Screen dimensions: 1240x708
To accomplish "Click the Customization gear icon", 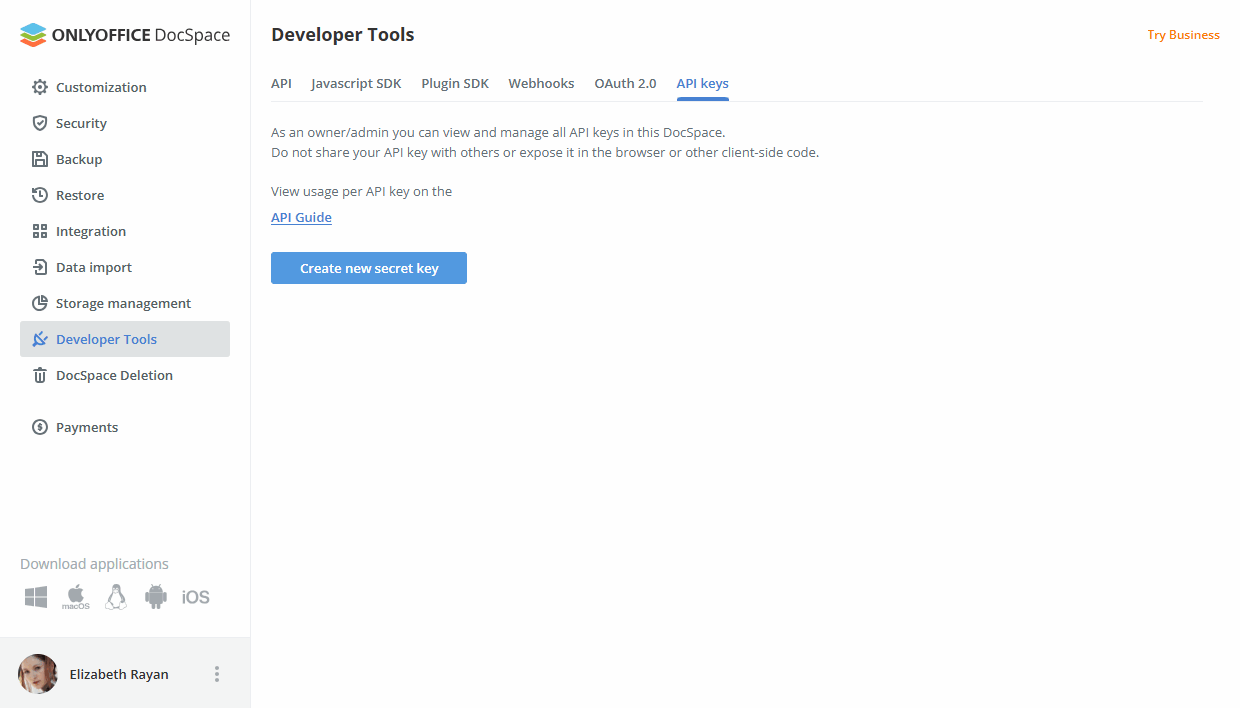I will (x=40, y=87).
